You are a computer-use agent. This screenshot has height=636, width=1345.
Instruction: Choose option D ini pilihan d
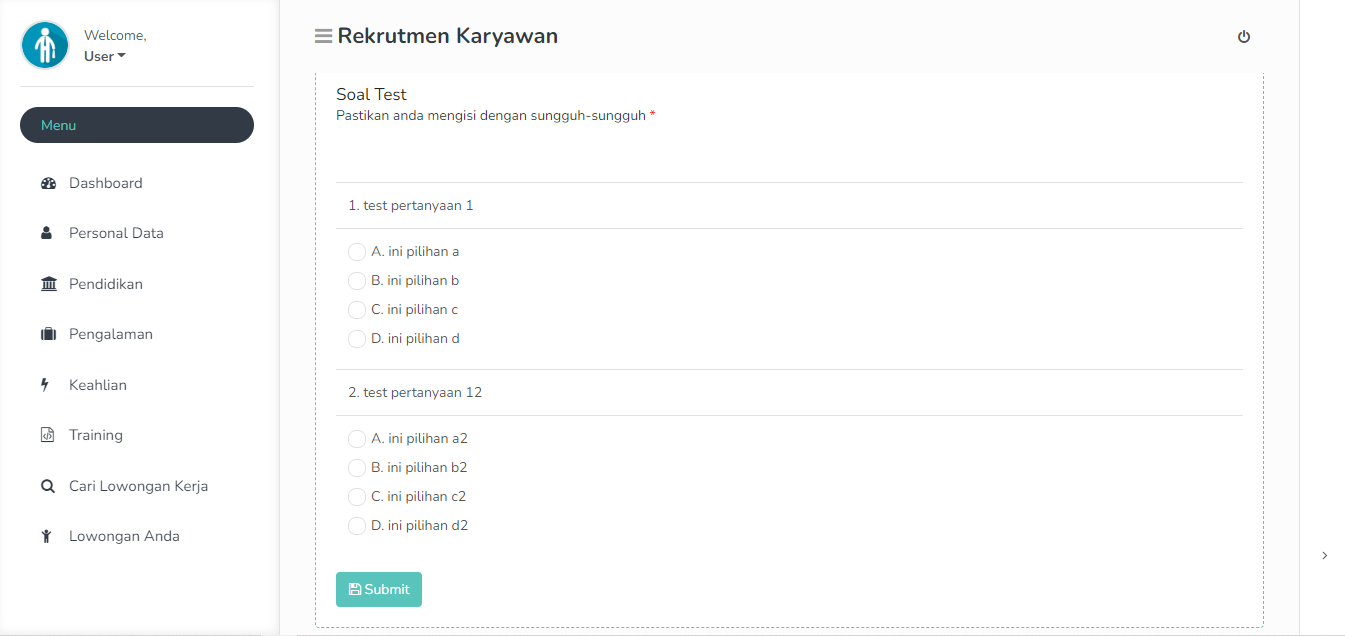(357, 339)
